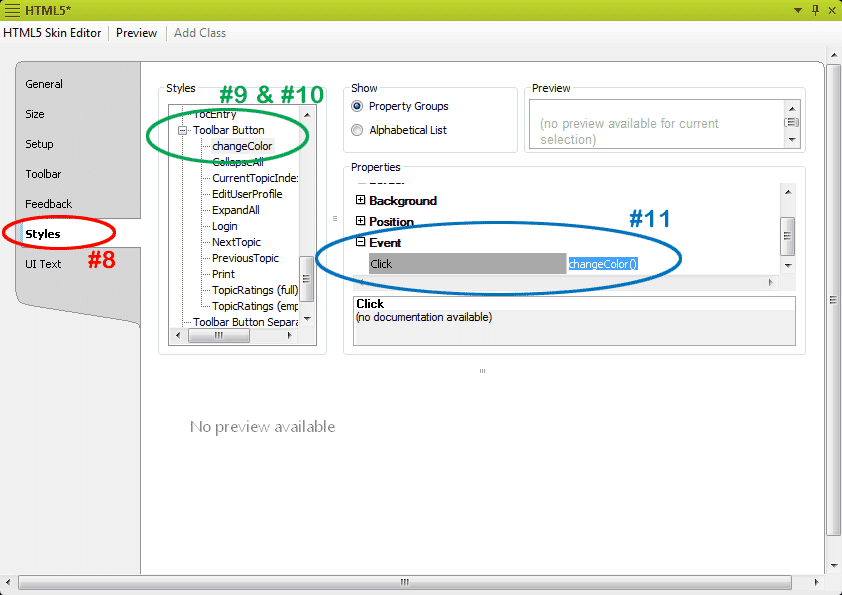Select the Print tree item
Viewport: 842px width, 595px height.
pos(223,274)
